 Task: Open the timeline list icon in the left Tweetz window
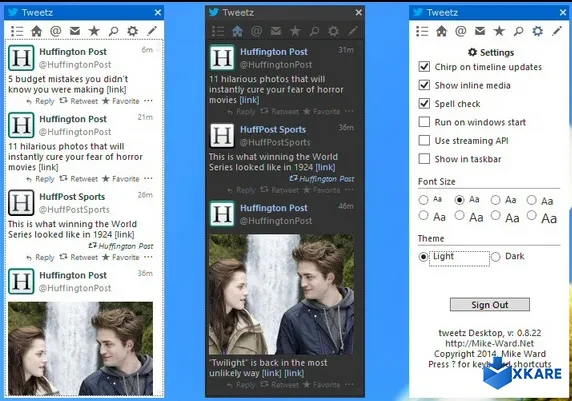point(17,31)
